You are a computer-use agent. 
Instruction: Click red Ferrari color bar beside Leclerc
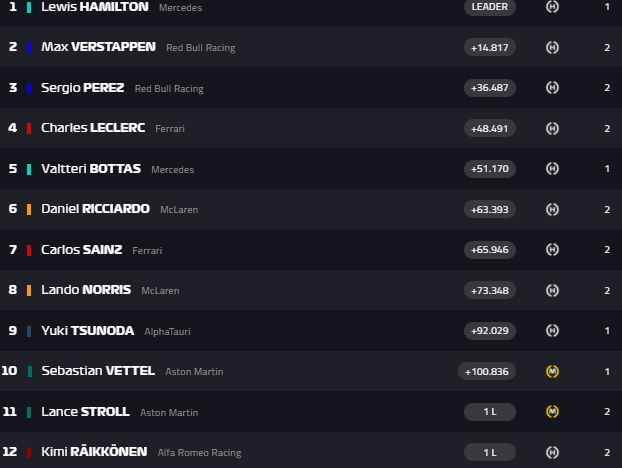[x=30, y=128]
